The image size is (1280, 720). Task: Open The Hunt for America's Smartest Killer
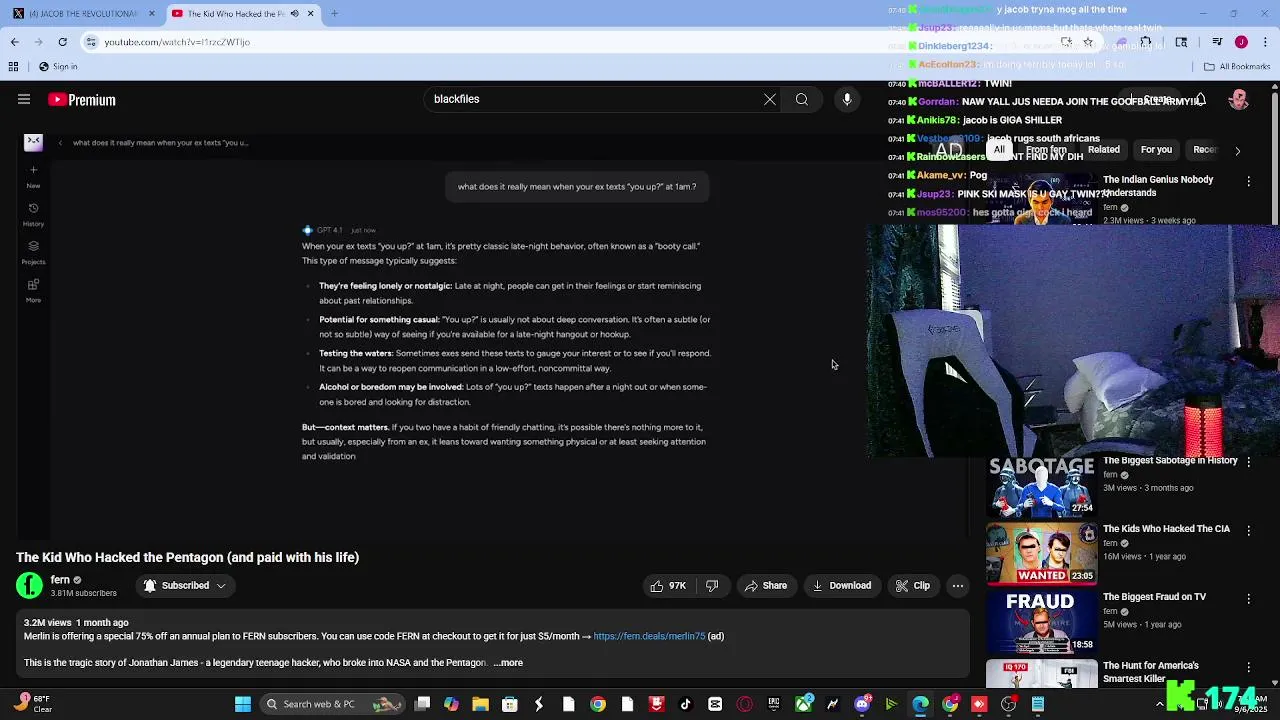coord(1151,672)
